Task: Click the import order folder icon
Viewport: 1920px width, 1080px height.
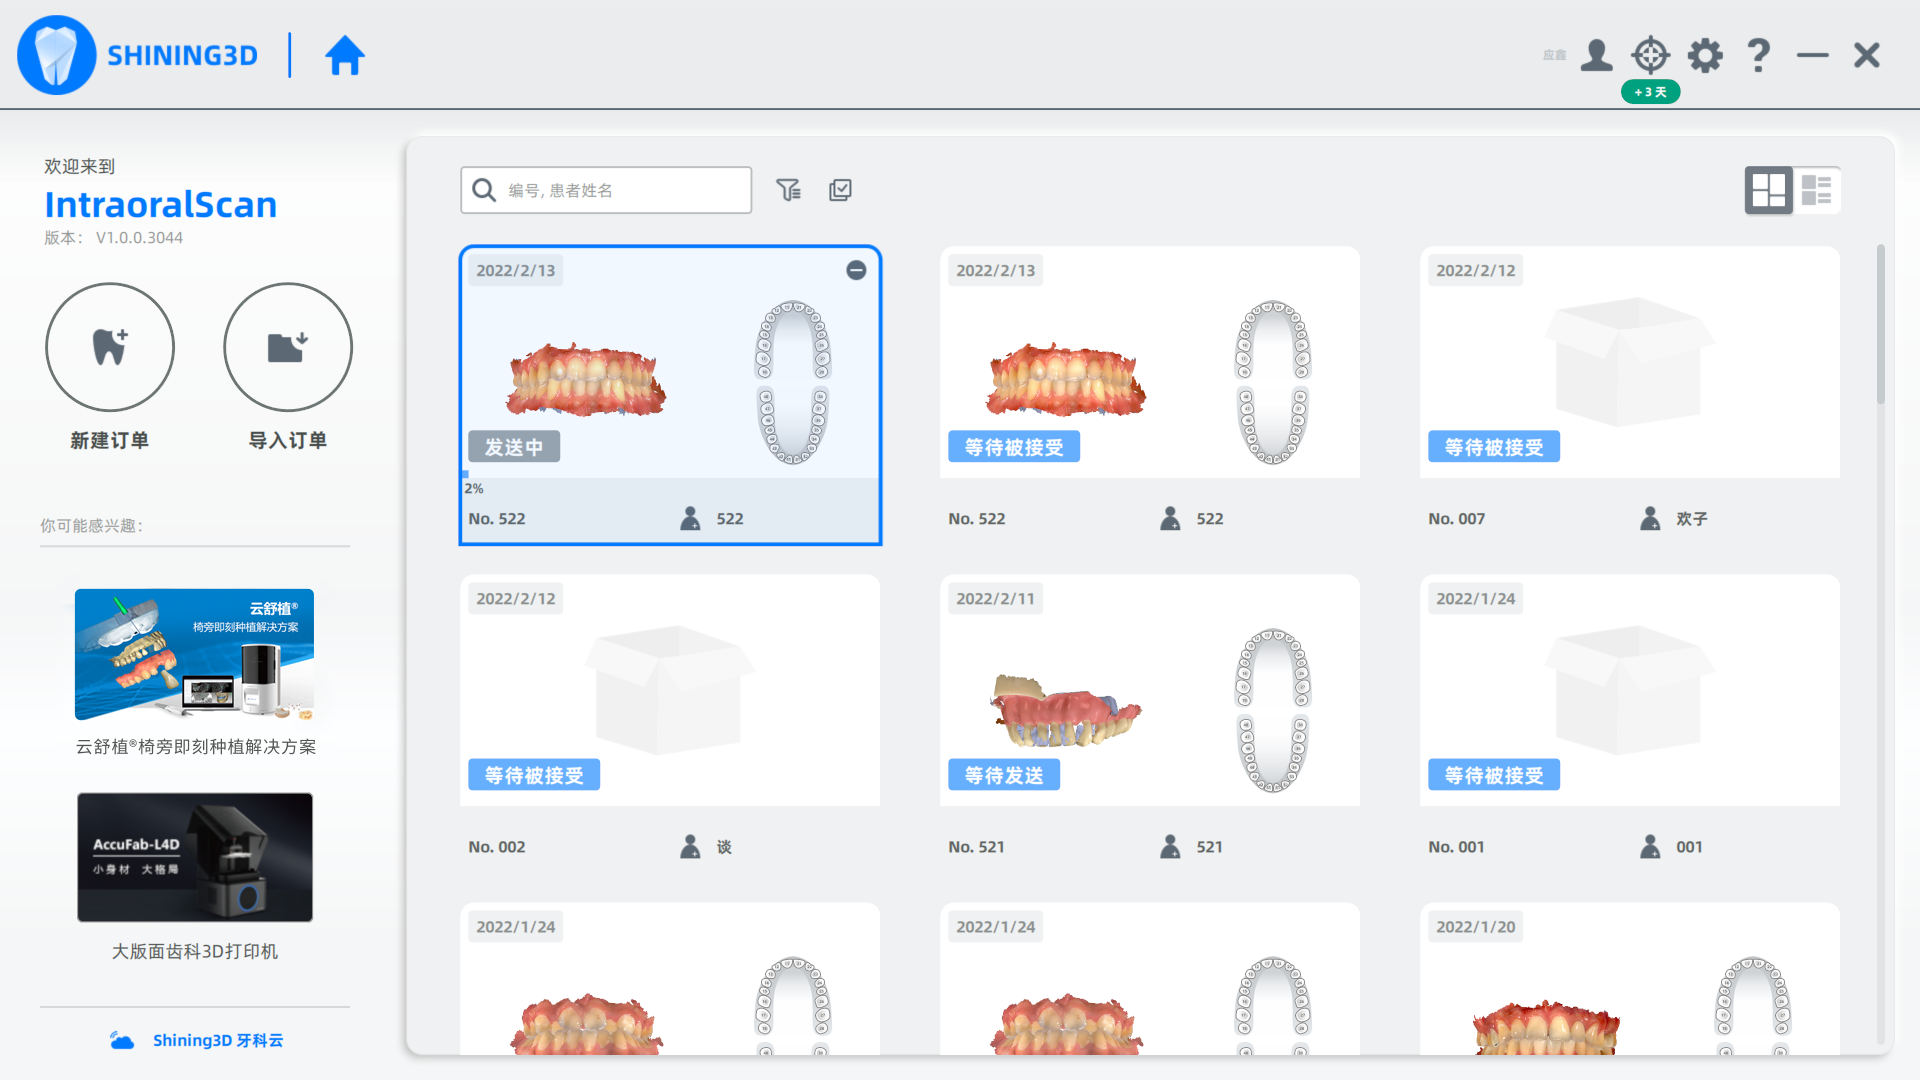Action: 288,347
